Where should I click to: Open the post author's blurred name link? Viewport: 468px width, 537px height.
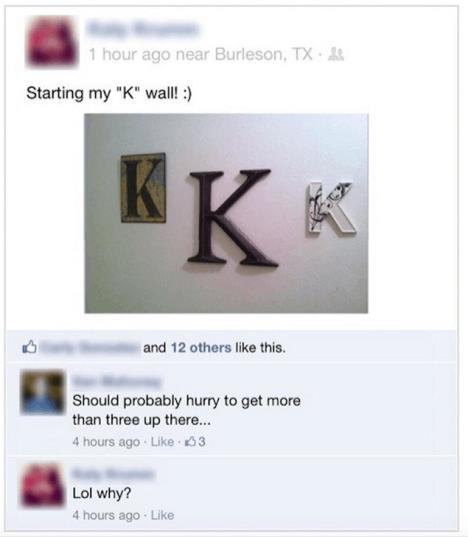pos(142,29)
